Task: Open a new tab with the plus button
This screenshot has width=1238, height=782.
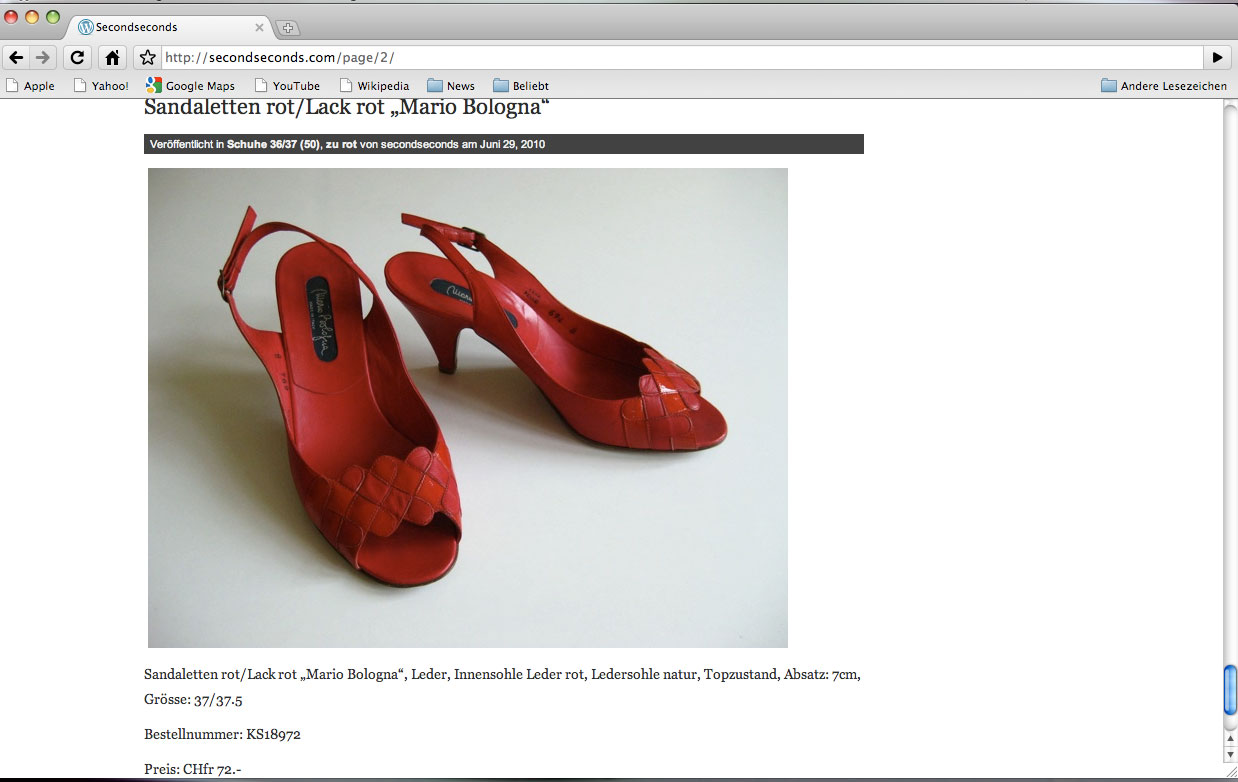Action: pyautogui.click(x=287, y=27)
